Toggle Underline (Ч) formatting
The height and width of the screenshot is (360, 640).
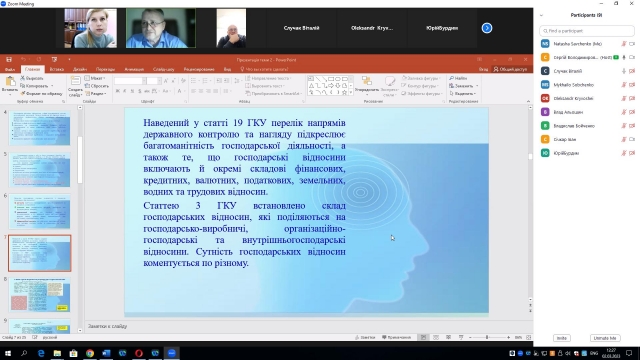point(132,91)
